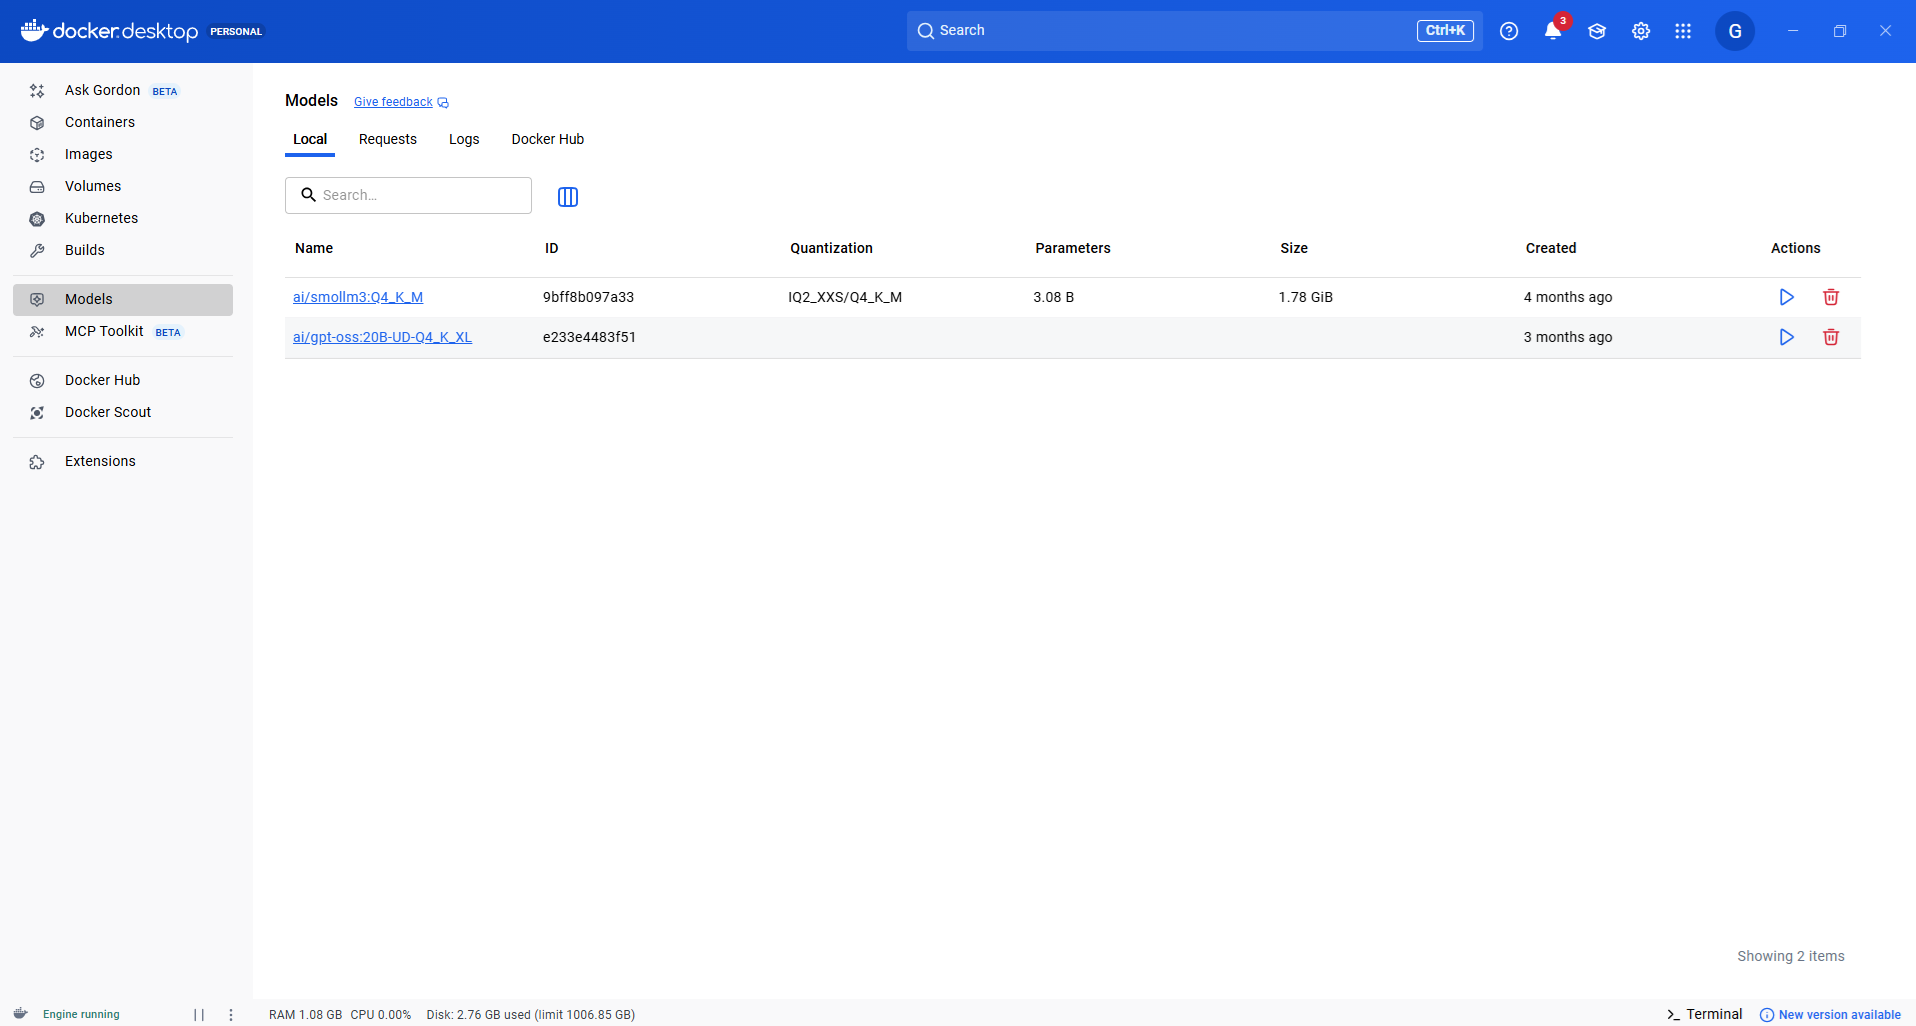Open the Builds section

tap(122, 250)
